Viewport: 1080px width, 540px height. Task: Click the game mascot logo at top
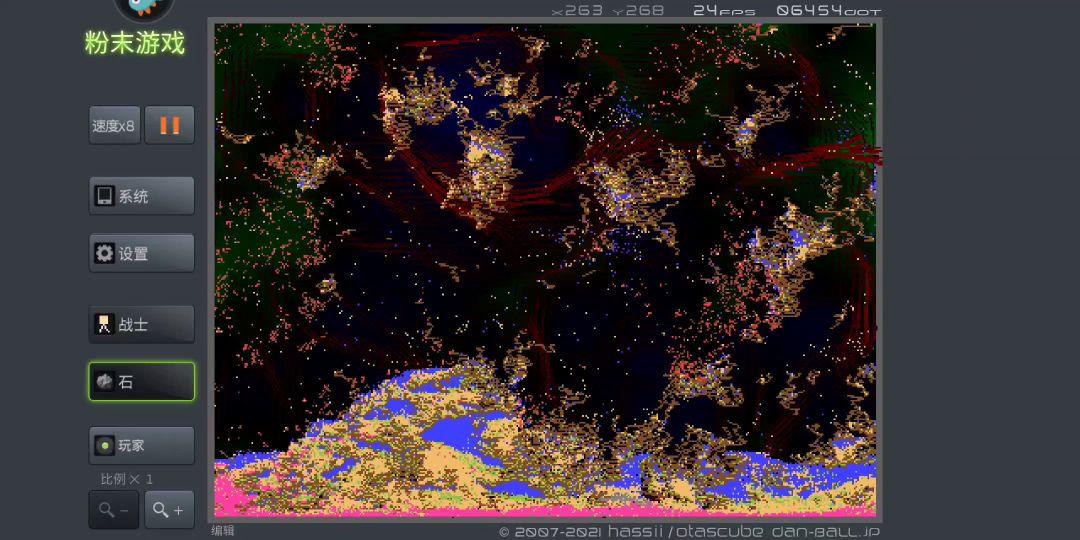[x=143, y=8]
